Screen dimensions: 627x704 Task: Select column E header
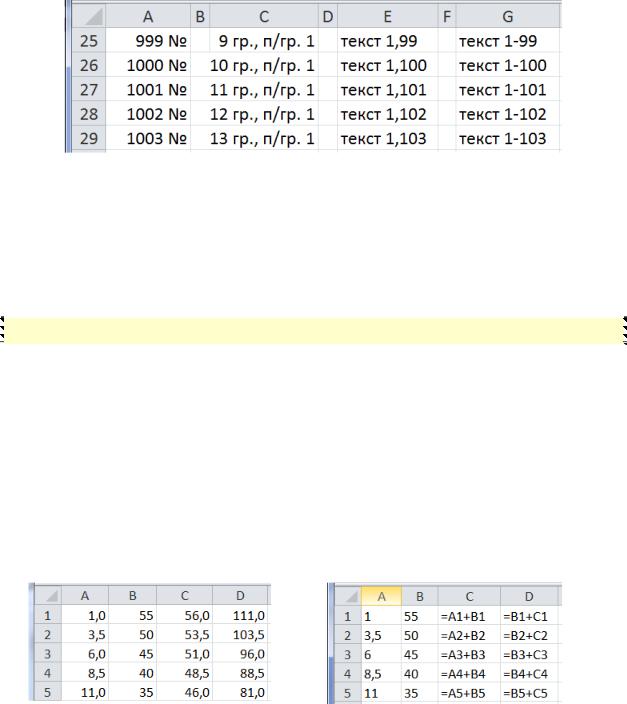(x=388, y=17)
